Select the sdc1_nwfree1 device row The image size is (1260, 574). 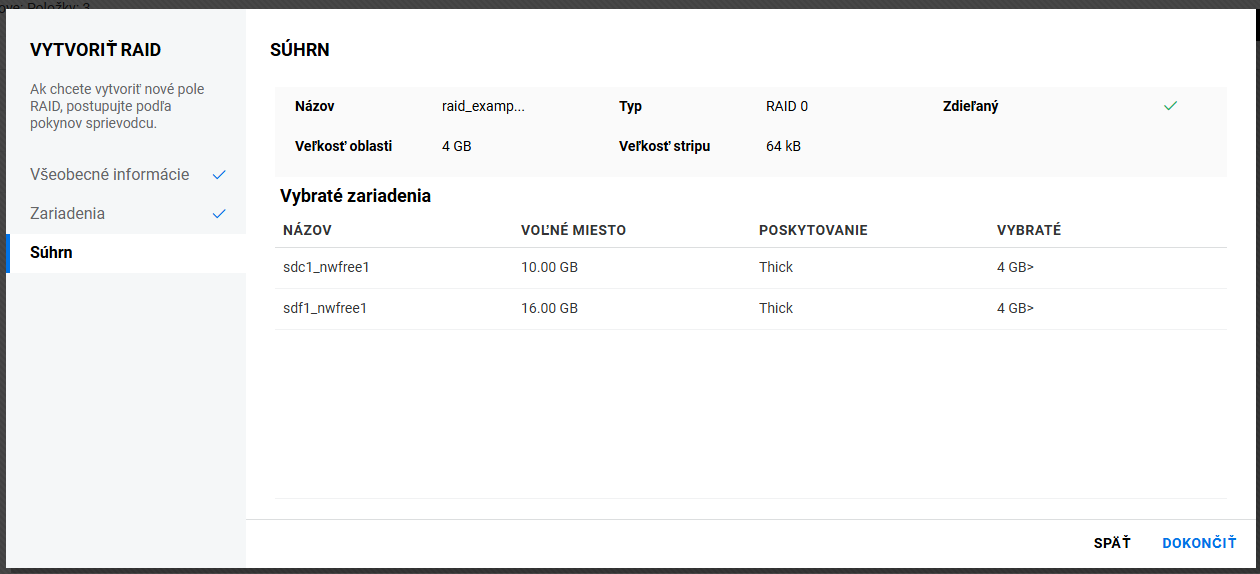pos(327,268)
